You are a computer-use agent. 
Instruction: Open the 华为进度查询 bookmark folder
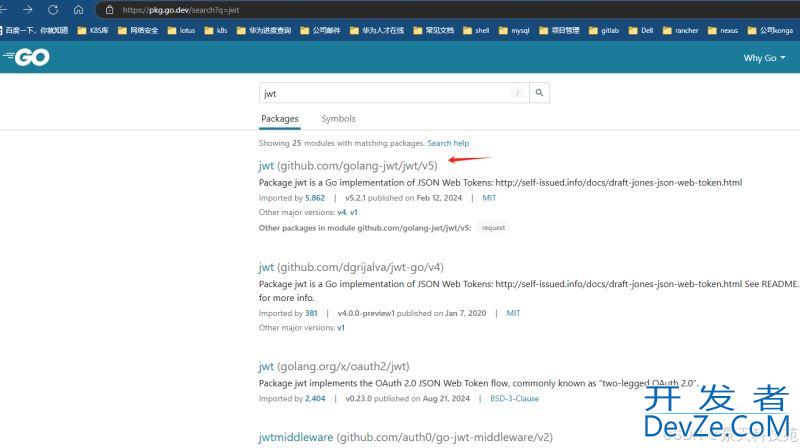264,31
